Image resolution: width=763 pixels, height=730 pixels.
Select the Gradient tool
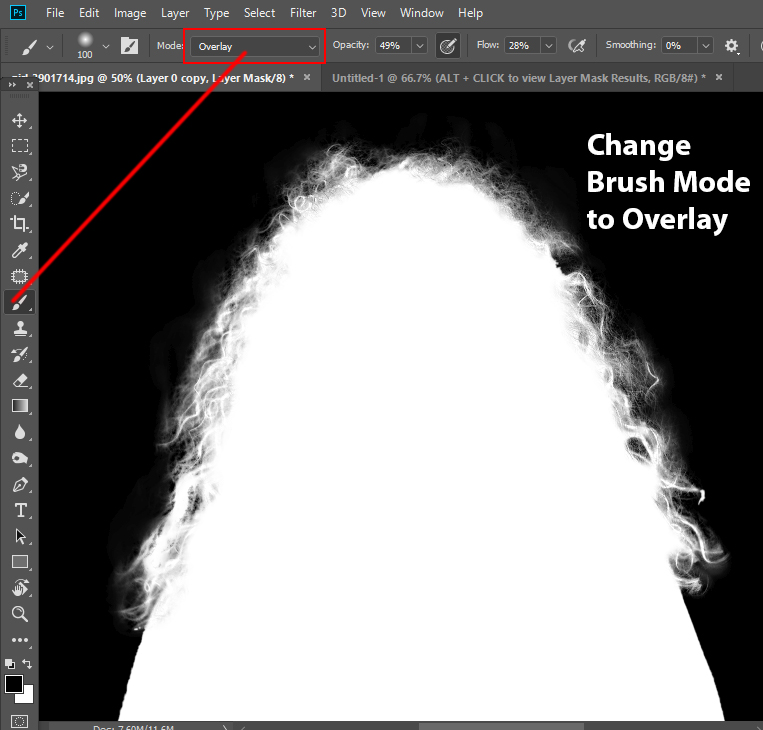click(19, 406)
